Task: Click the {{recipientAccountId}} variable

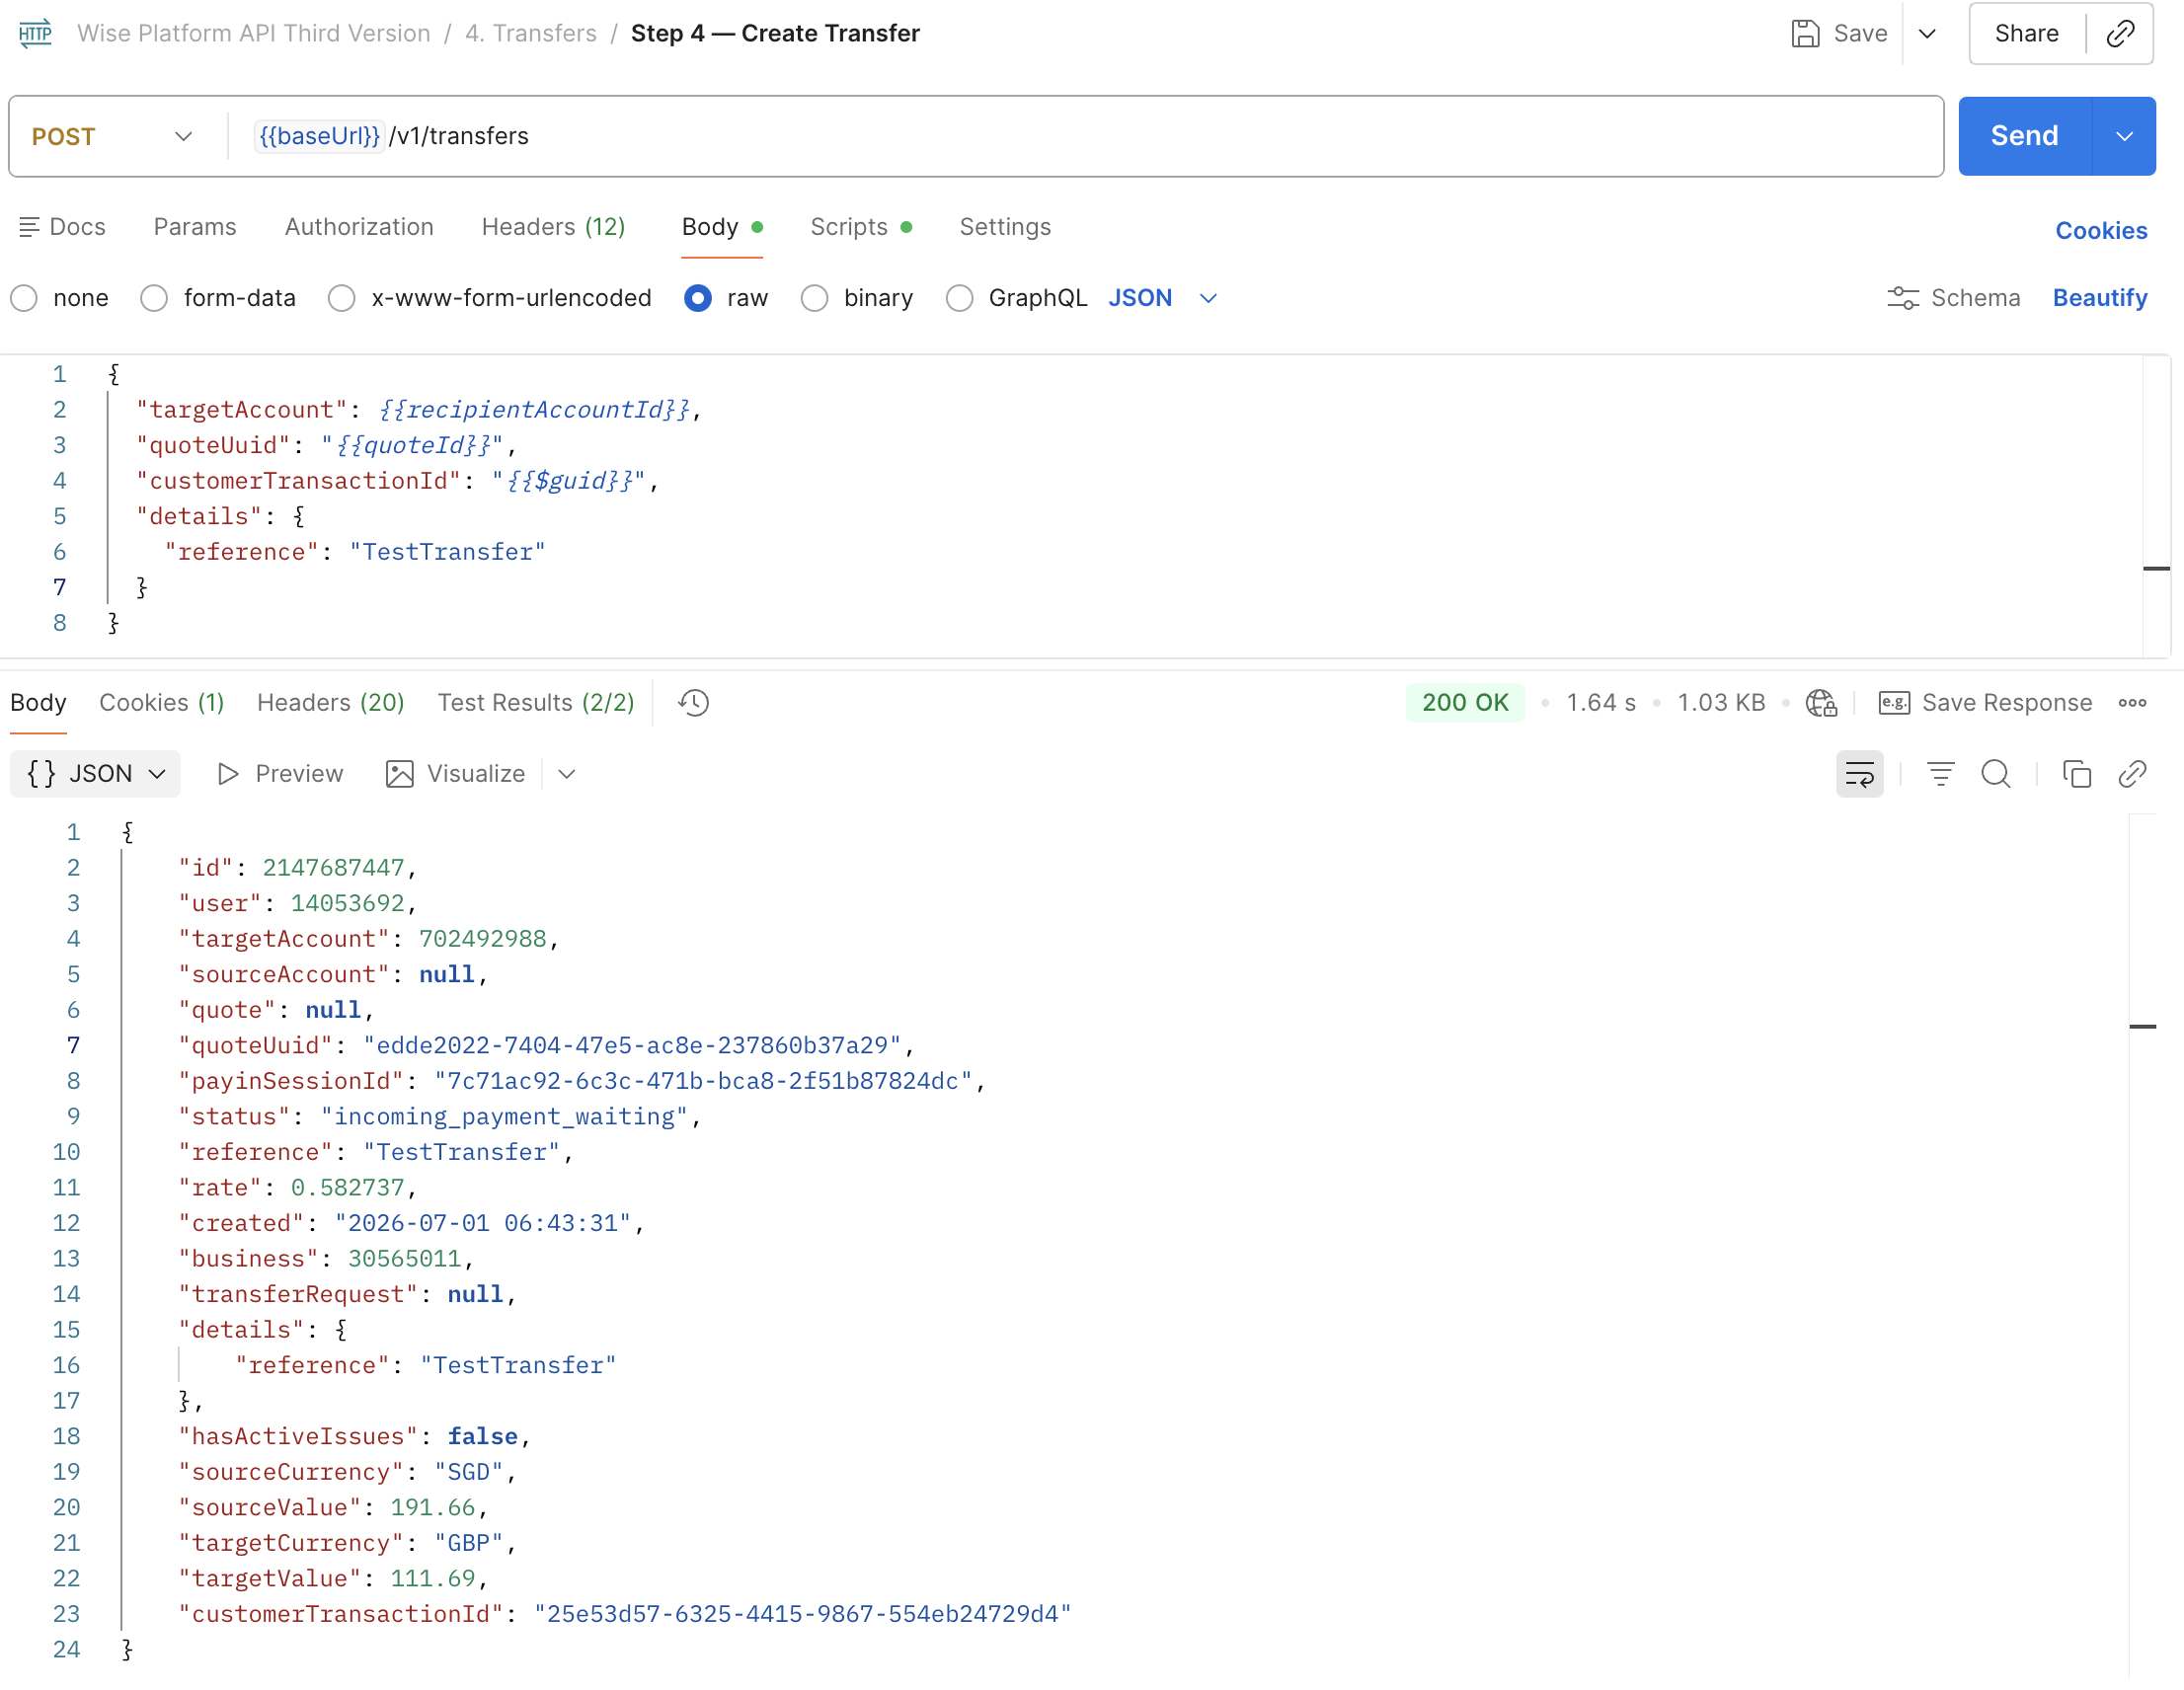Action: 534,410
